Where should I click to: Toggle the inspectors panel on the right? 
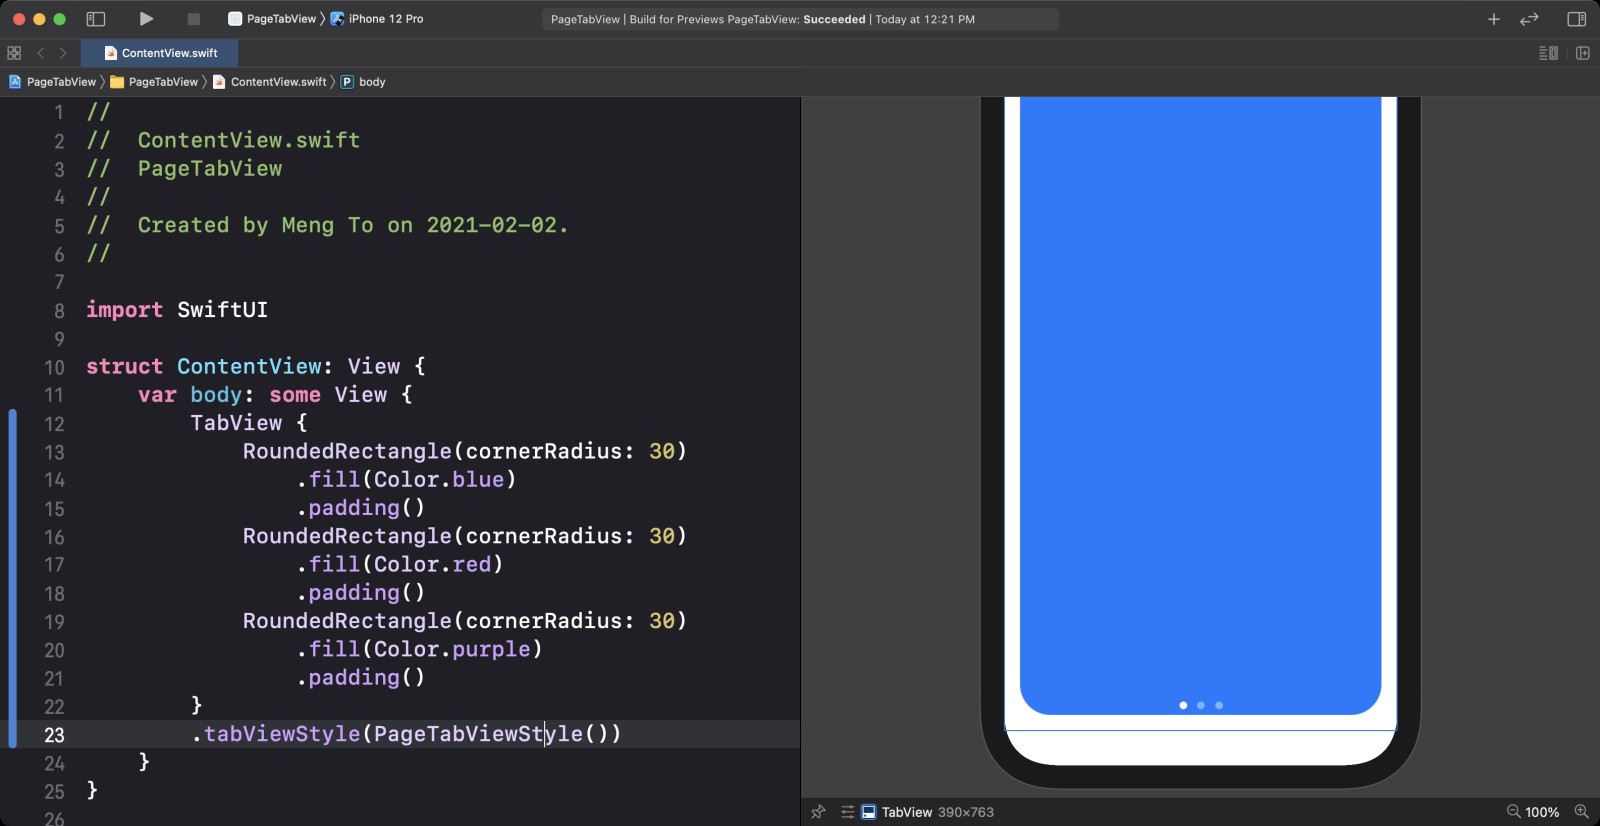(x=1577, y=19)
